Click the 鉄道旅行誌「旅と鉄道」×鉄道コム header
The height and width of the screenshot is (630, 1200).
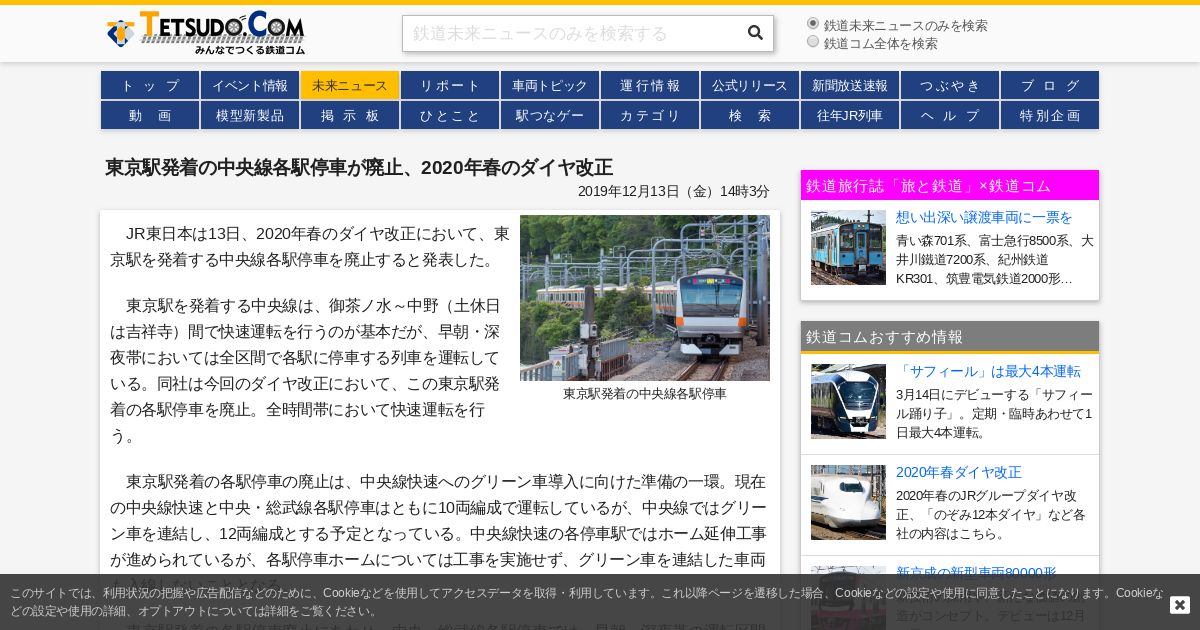pyautogui.click(x=950, y=185)
